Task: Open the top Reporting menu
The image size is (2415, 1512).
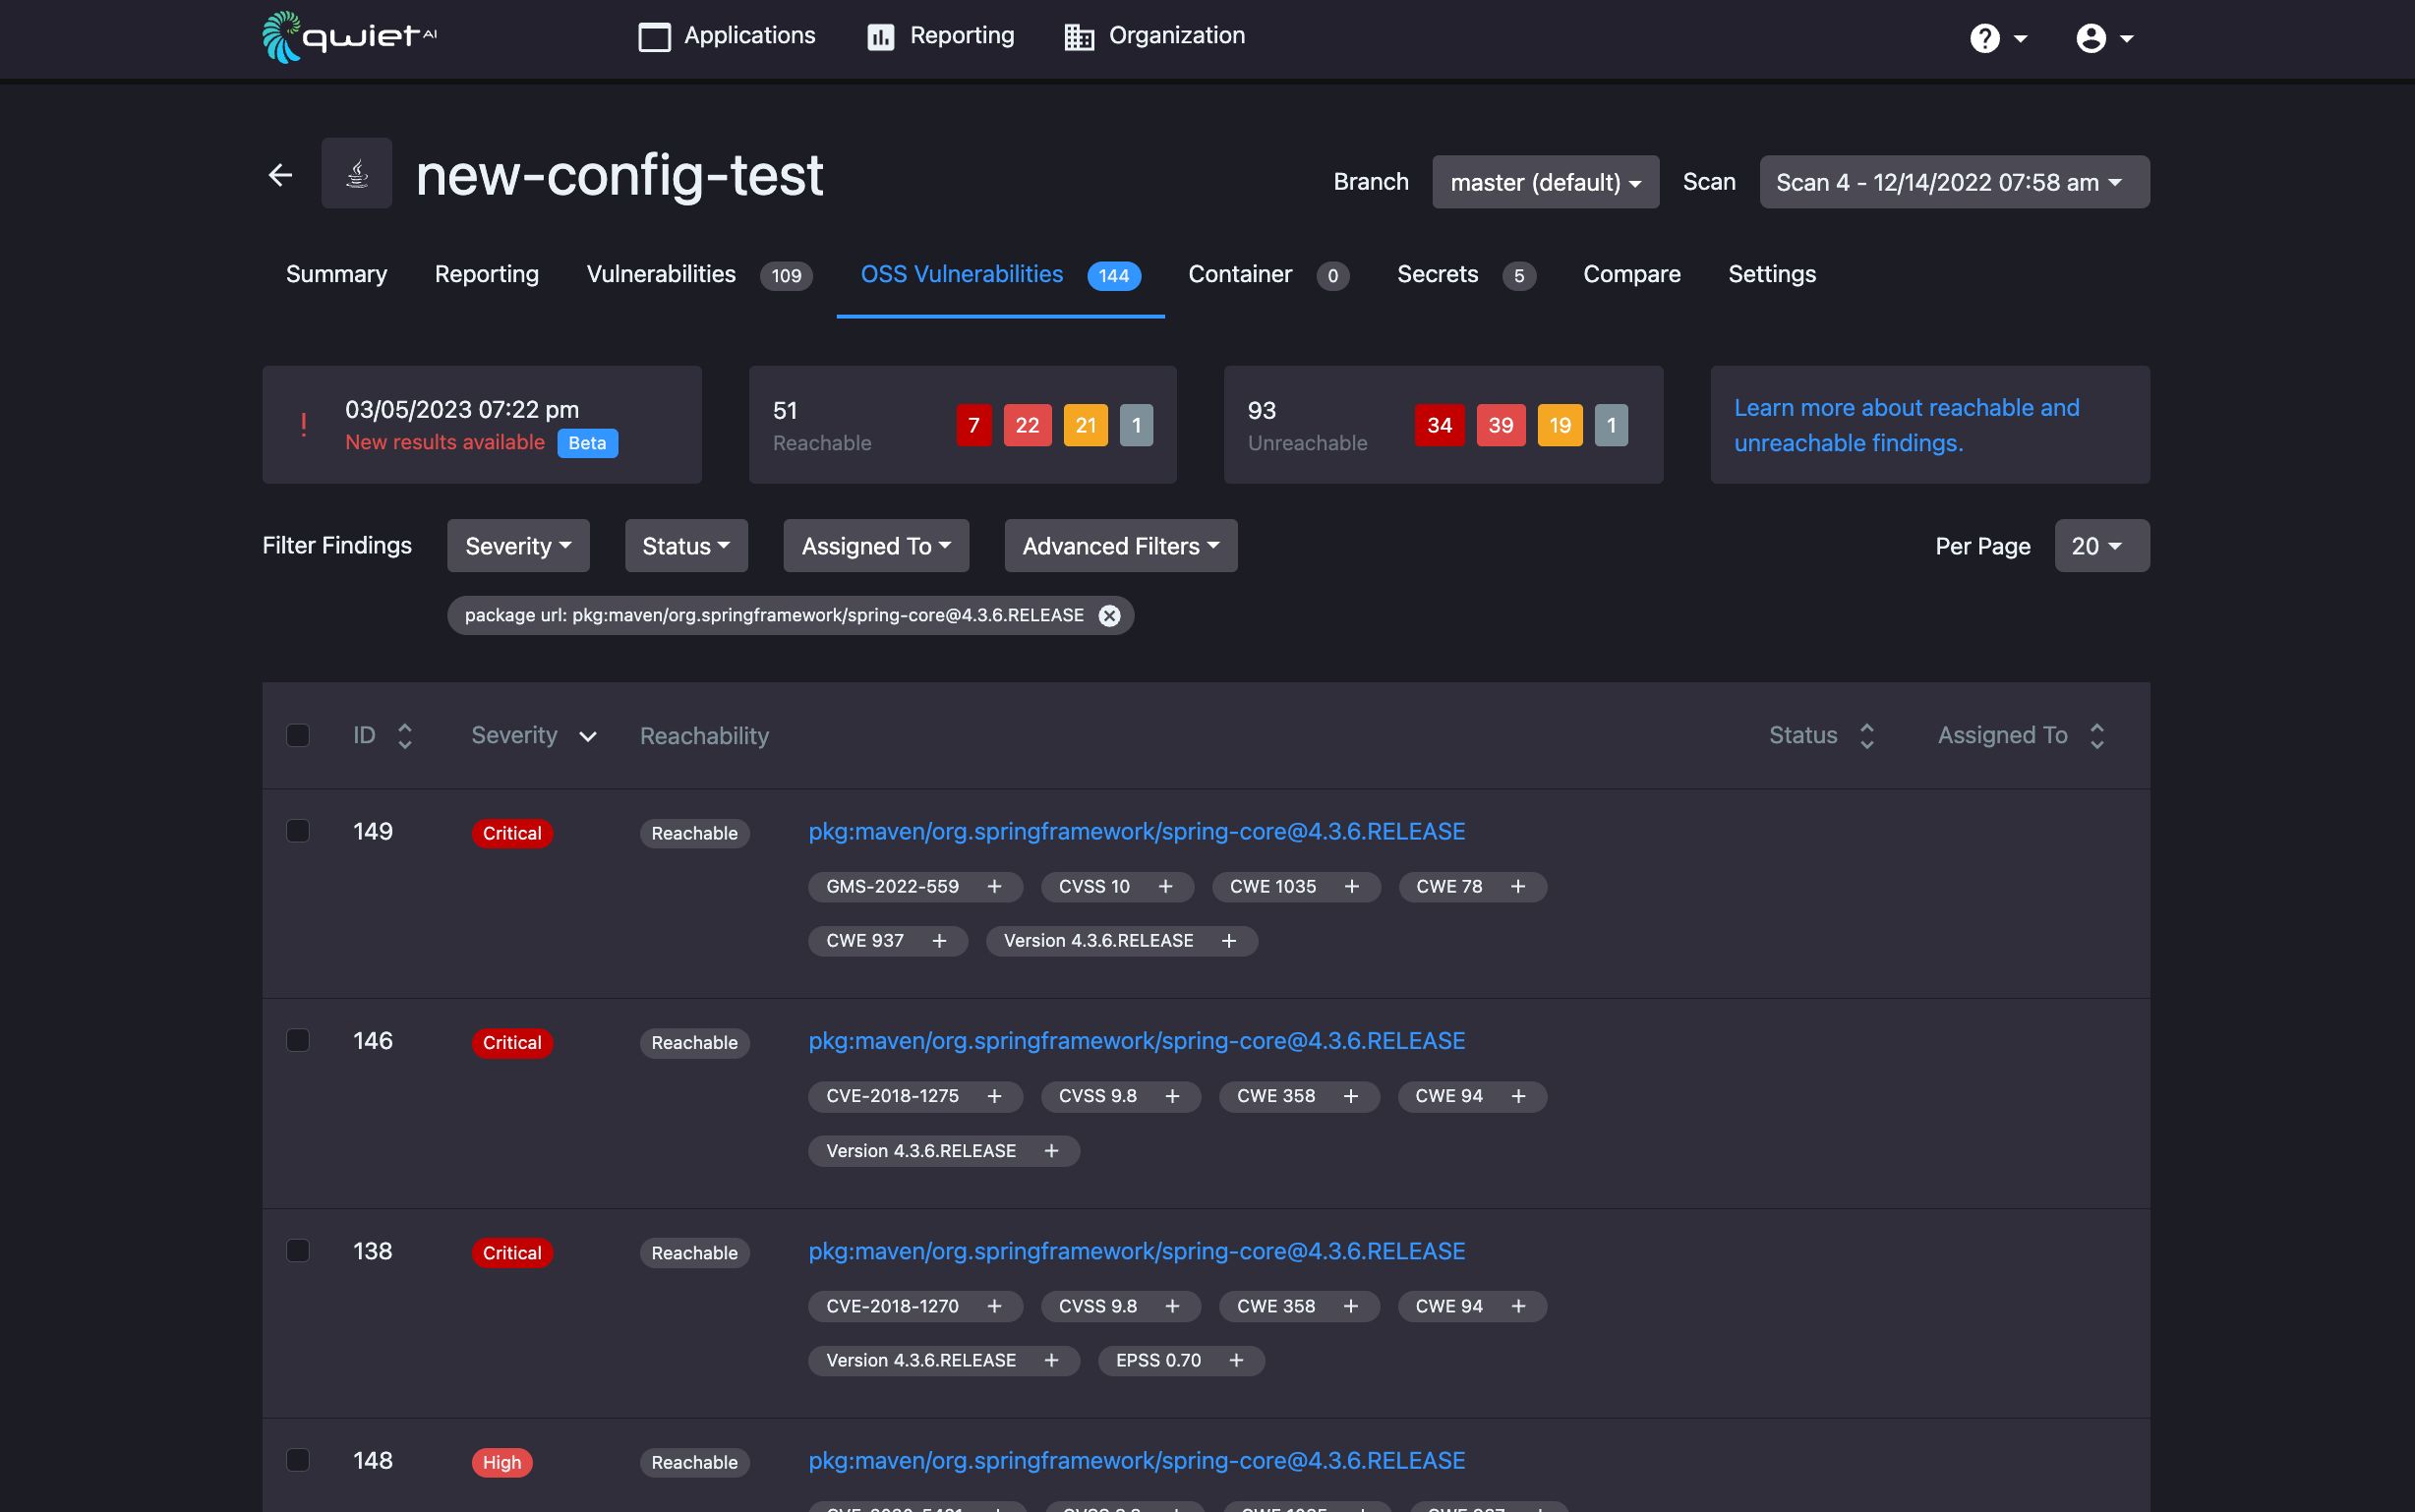Action: point(940,36)
